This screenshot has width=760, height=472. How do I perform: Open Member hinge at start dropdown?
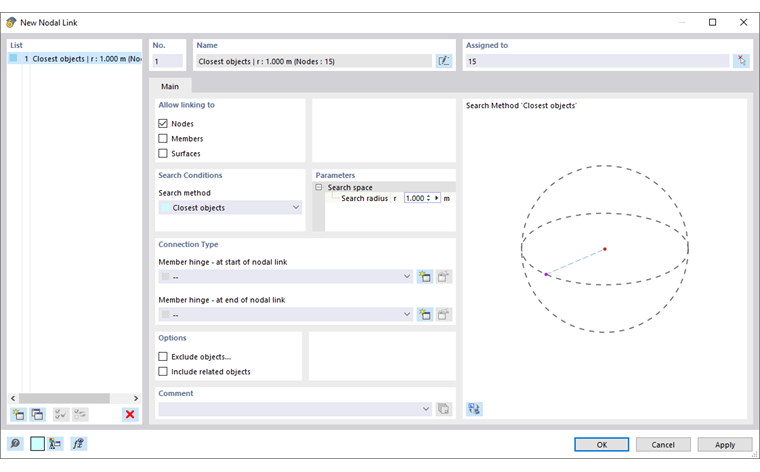click(x=285, y=277)
